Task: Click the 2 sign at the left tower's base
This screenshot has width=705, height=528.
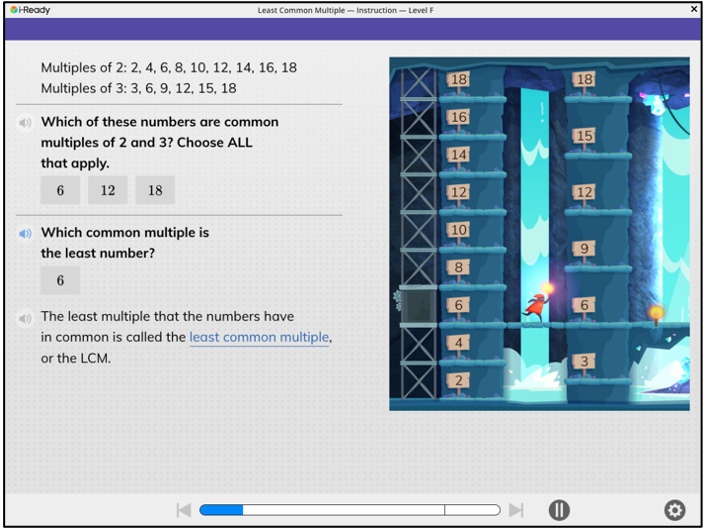Action: click(x=458, y=380)
